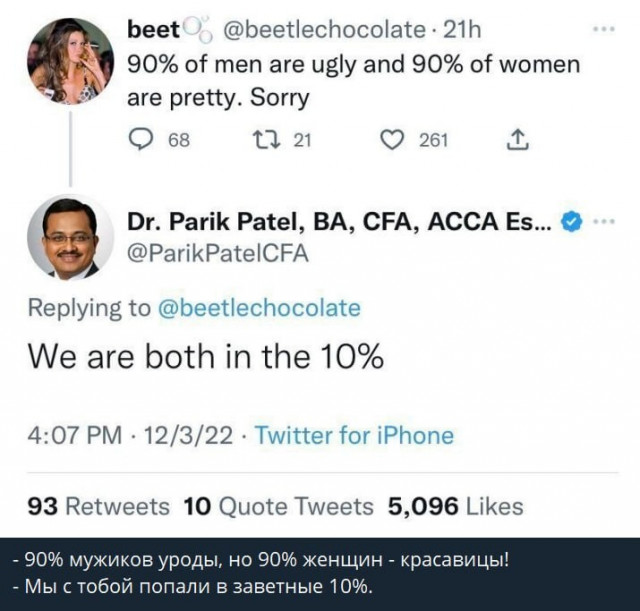Open the Twitter for iPhone link

click(x=354, y=435)
